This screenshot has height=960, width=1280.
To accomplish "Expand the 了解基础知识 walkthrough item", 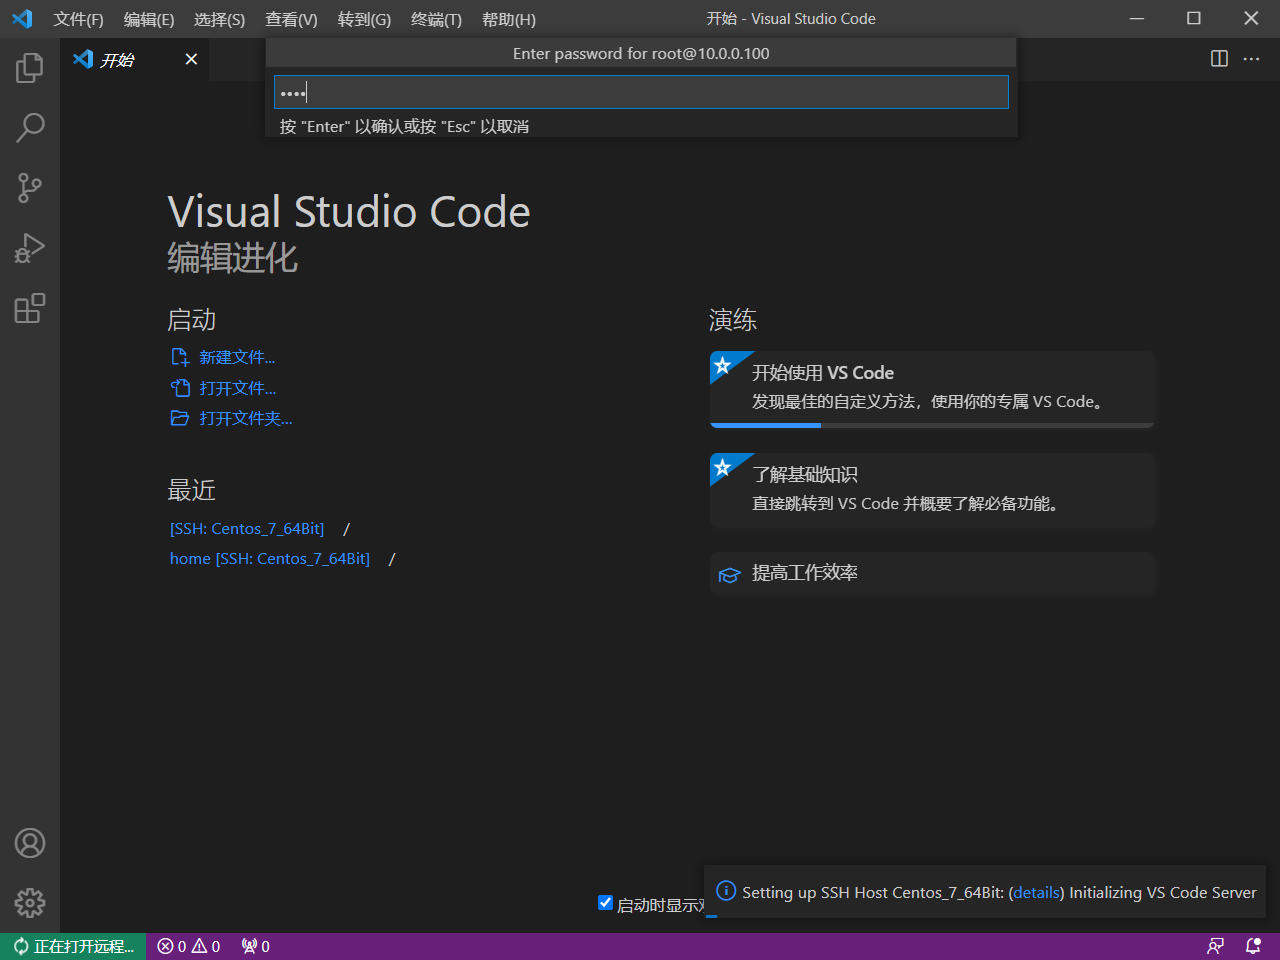I will (932, 490).
